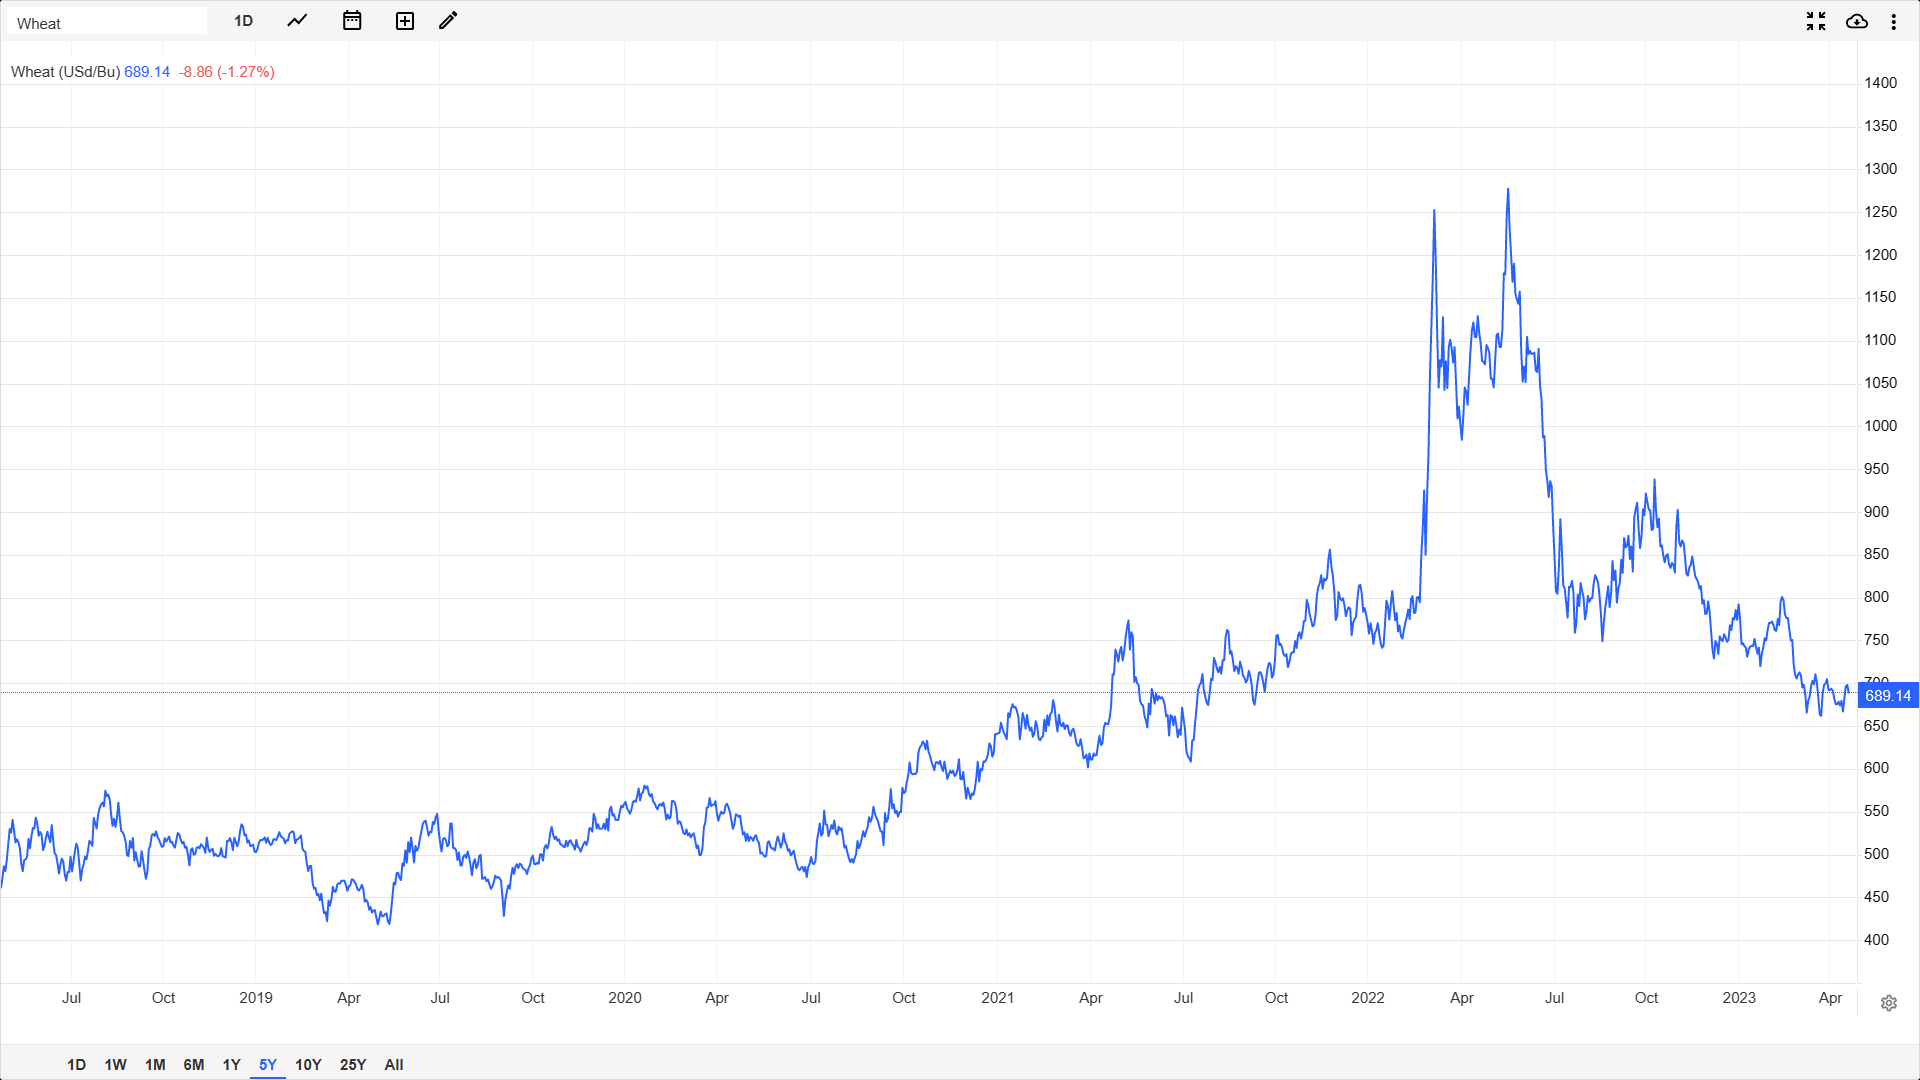Select the 1M time range
This screenshot has height=1080, width=1920.
click(155, 1064)
